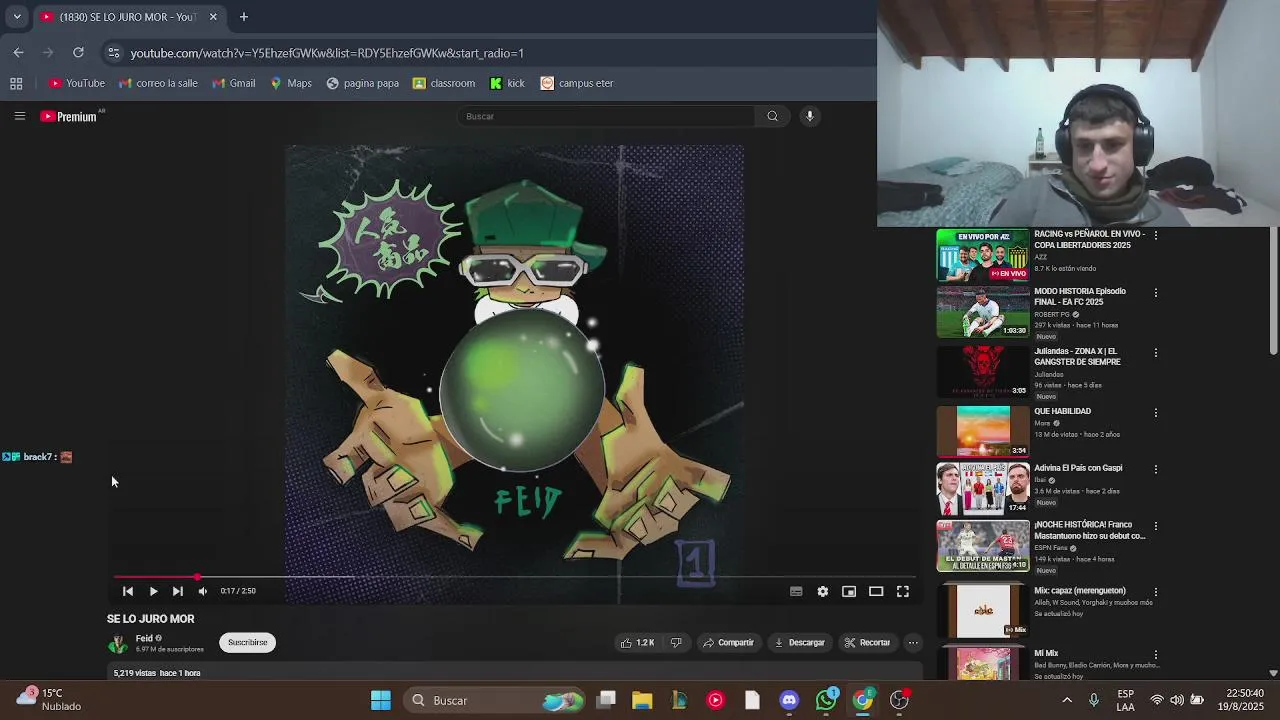
Task: Open options for QUE HABILIDAD video
Action: click(x=1156, y=412)
